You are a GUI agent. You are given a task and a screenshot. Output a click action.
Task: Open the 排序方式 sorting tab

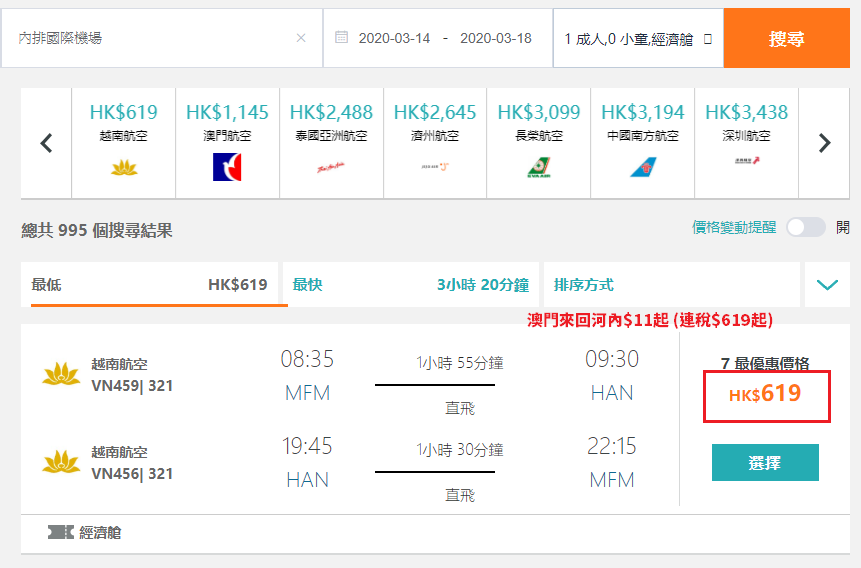[x=672, y=285]
